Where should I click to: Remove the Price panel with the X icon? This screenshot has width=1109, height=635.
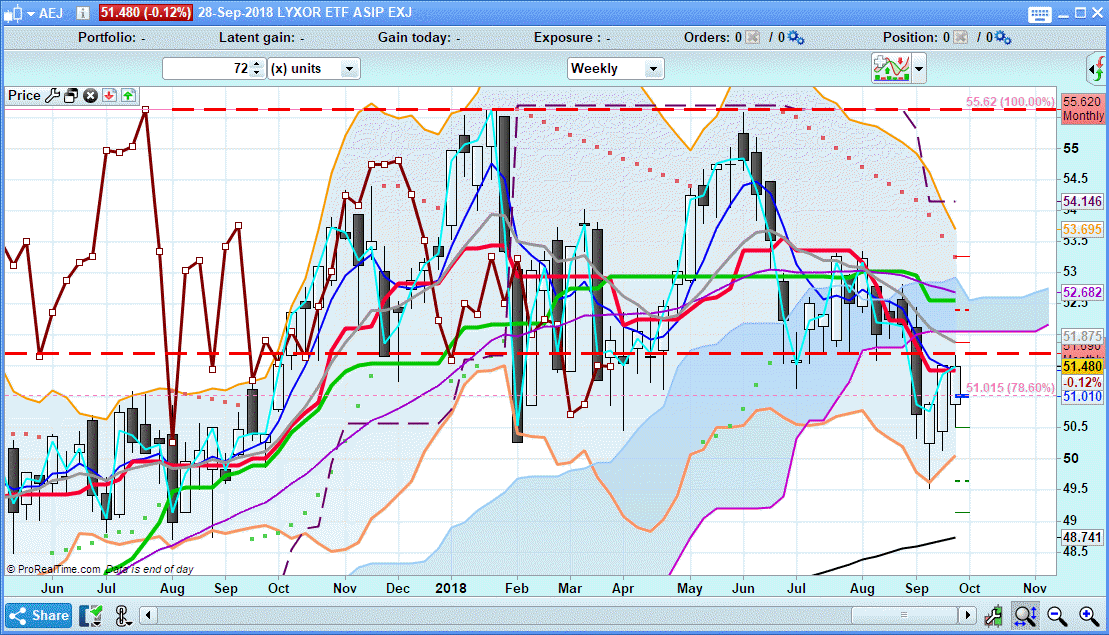coord(90,95)
